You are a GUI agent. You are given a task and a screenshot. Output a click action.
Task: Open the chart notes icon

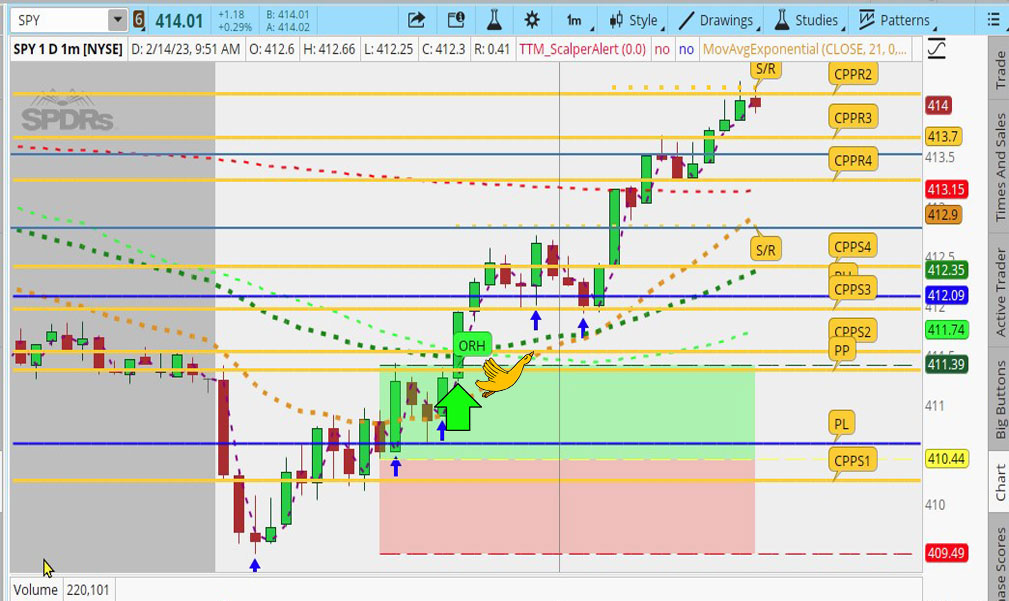pyautogui.click(x=456, y=21)
